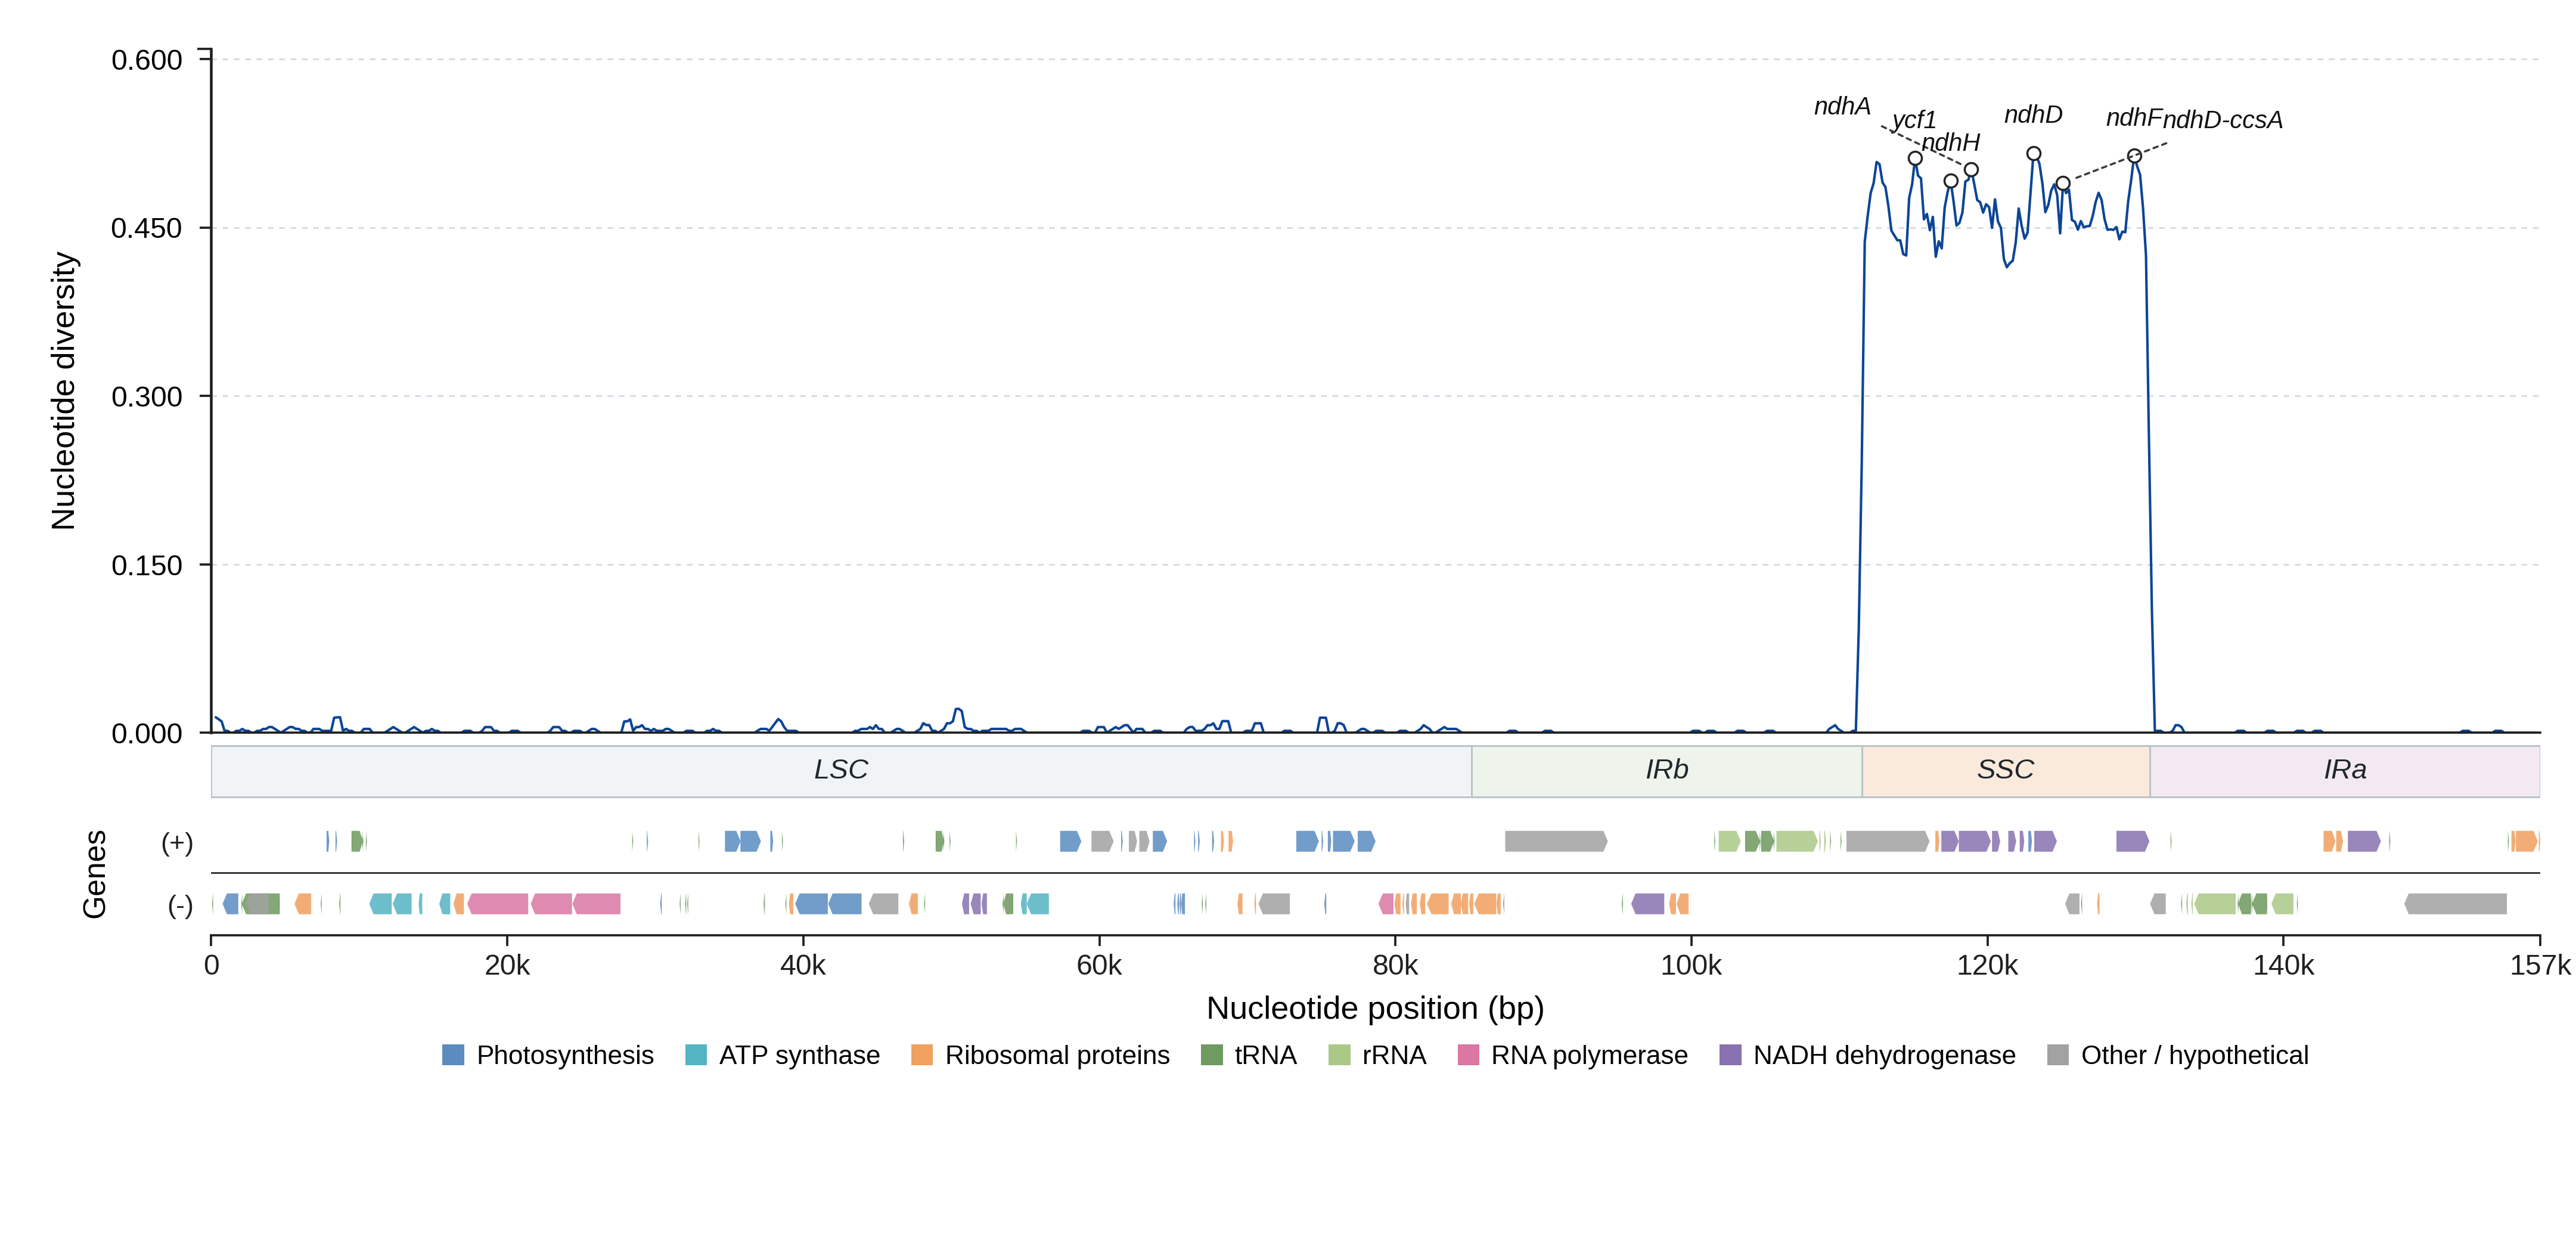Click the 0.000 y-axis tick label
Image resolution: width=2576 pixels, height=1253 pixels.
147,734
